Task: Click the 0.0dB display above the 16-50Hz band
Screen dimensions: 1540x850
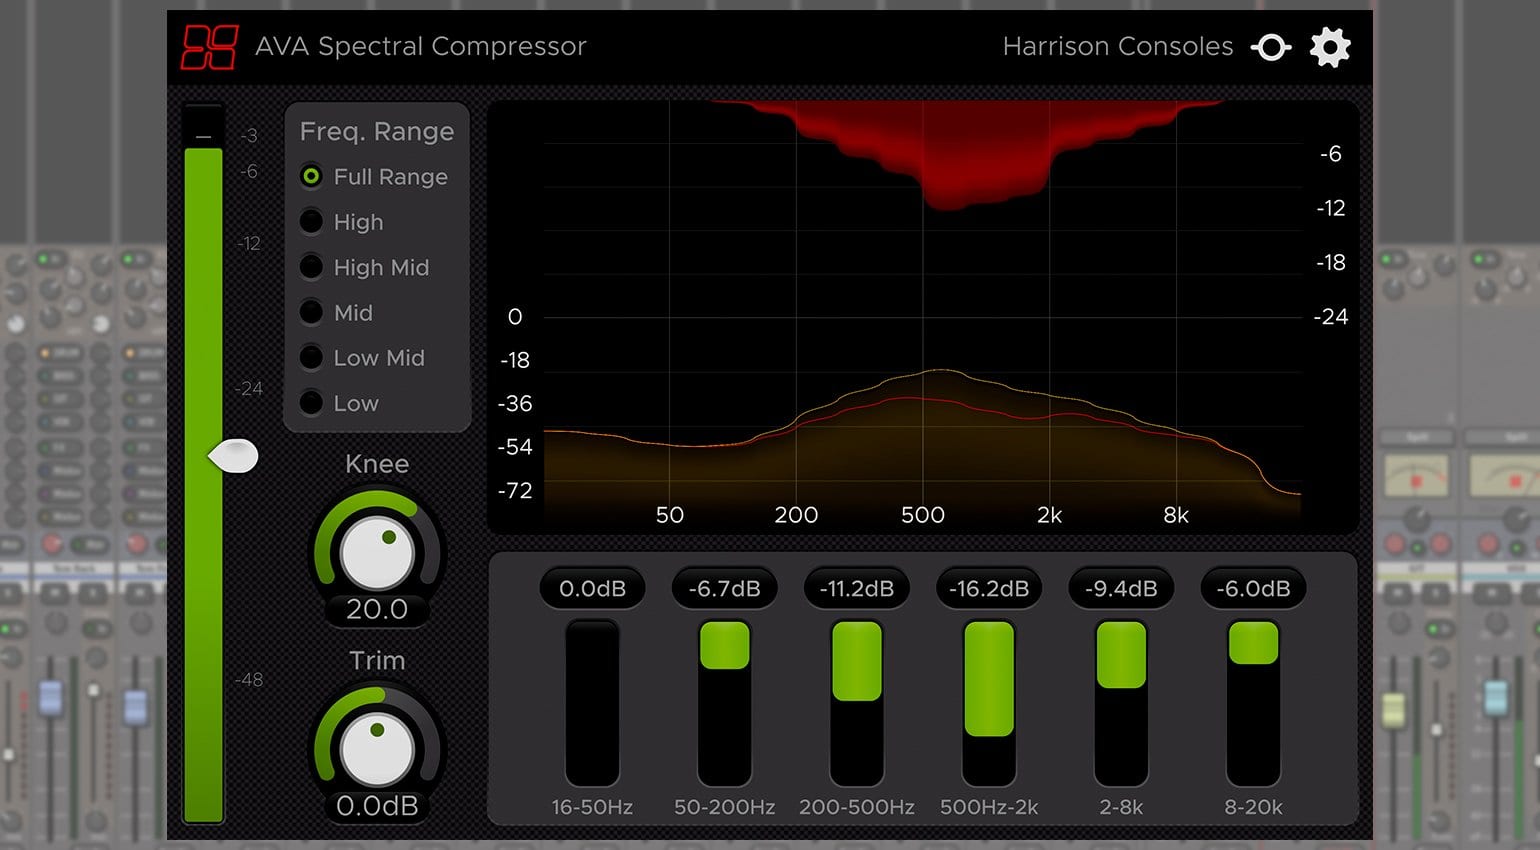Action: pyautogui.click(x=591, y=588)
